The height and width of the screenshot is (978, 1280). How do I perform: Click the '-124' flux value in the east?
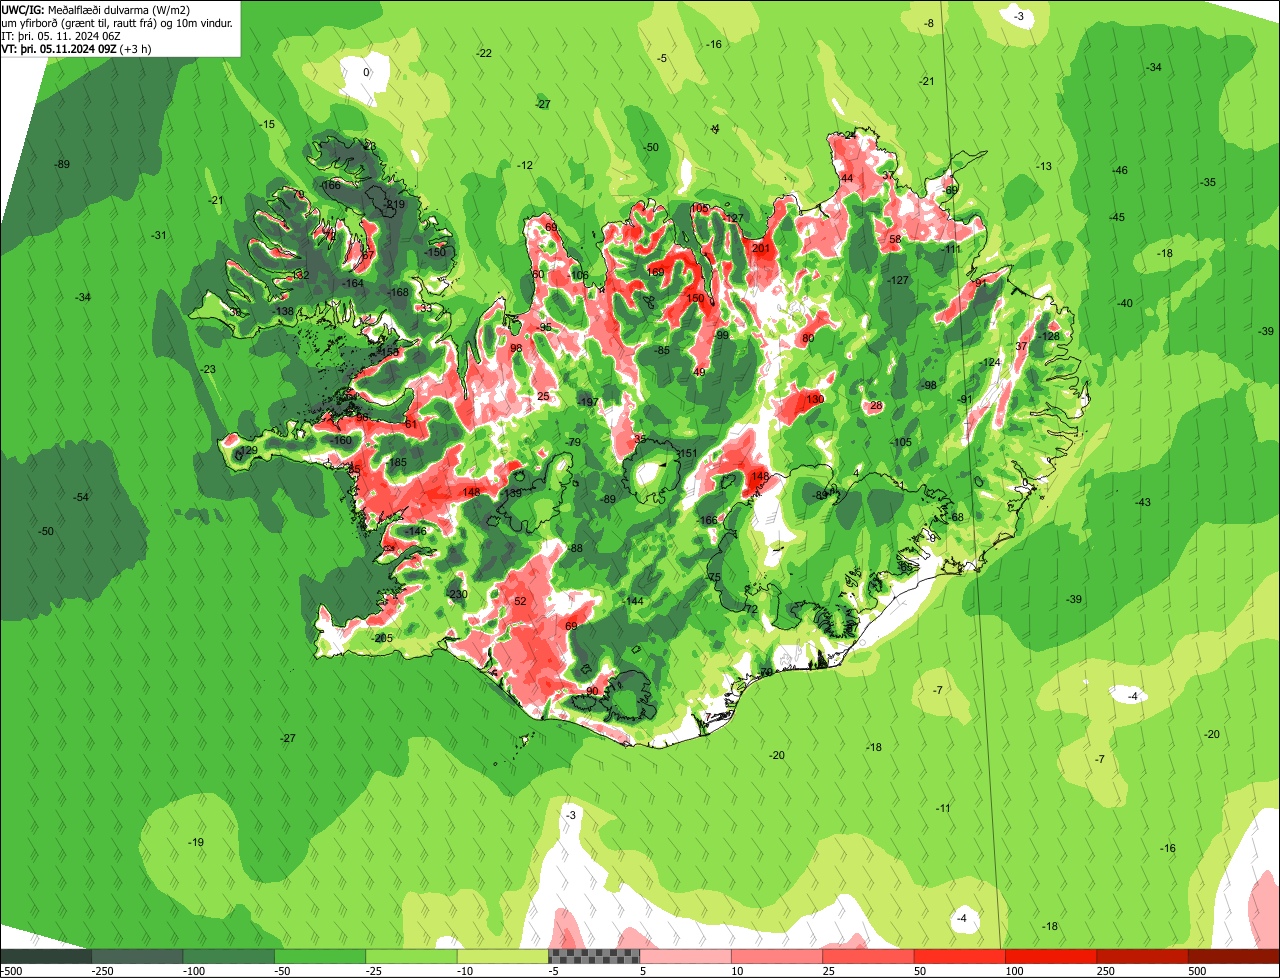coord(990,362)
